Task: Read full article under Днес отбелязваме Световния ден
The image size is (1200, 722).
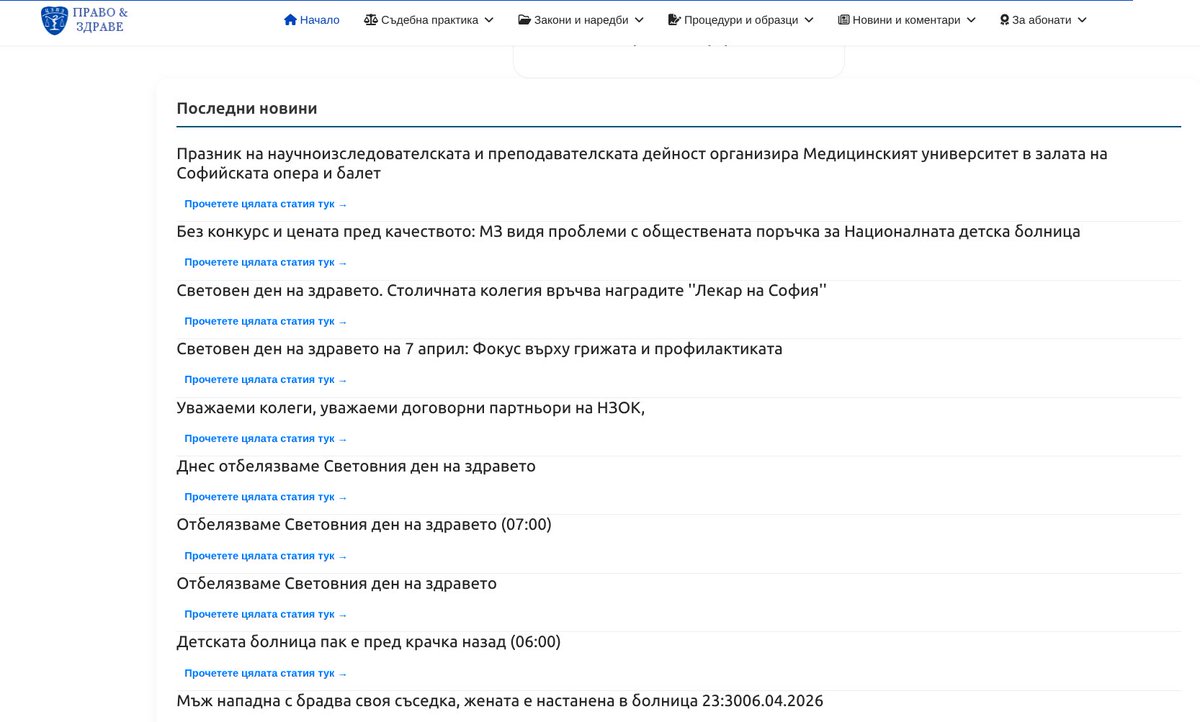Action: (x=265, y=497)
